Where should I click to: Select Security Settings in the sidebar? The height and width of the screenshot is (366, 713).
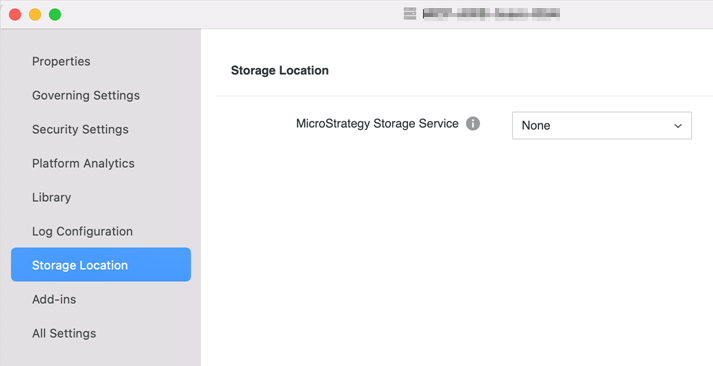(x=80, y=130)
